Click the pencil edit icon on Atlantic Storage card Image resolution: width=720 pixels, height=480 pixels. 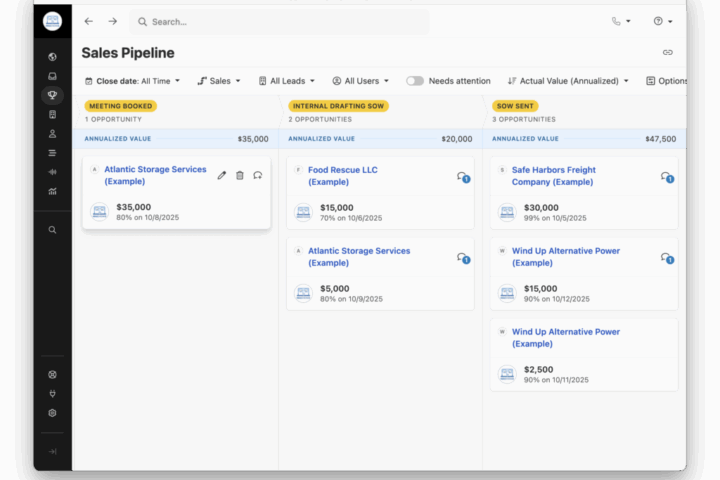click(x=222, y=175)
